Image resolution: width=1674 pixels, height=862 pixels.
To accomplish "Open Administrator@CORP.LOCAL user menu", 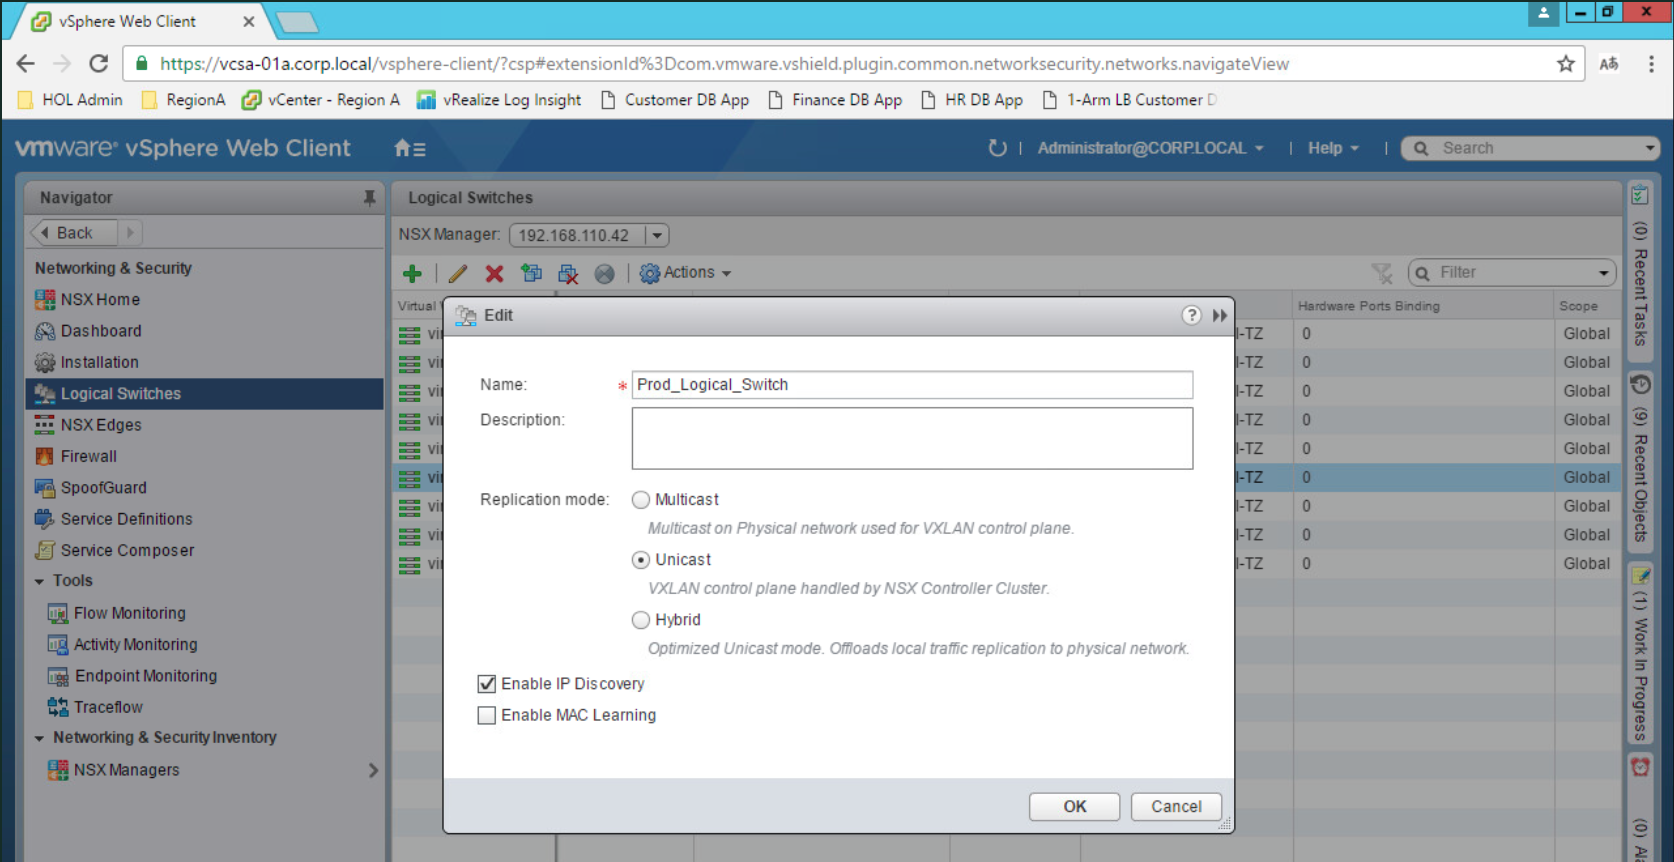I will [x=1151, y=148].
